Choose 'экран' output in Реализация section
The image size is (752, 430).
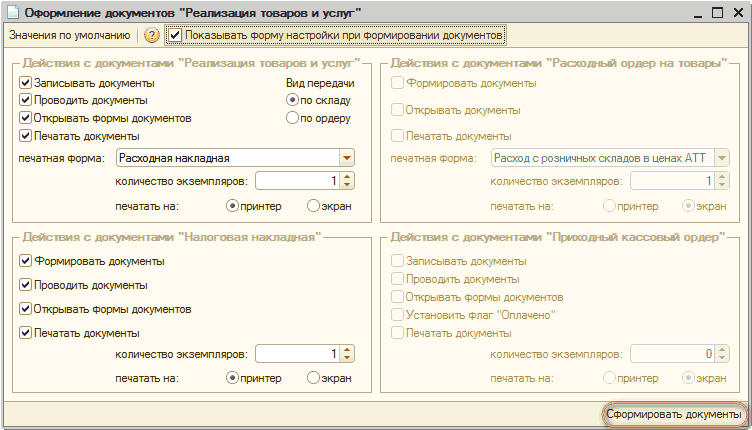(313, 206)
